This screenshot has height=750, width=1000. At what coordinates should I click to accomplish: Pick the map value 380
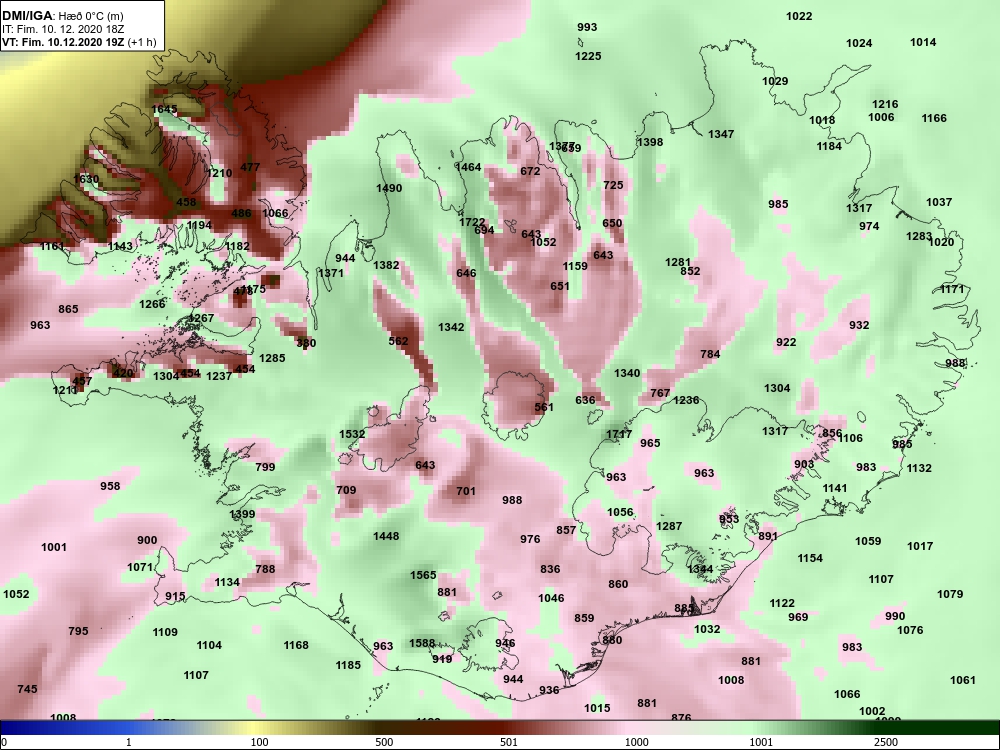coord(306,343)
